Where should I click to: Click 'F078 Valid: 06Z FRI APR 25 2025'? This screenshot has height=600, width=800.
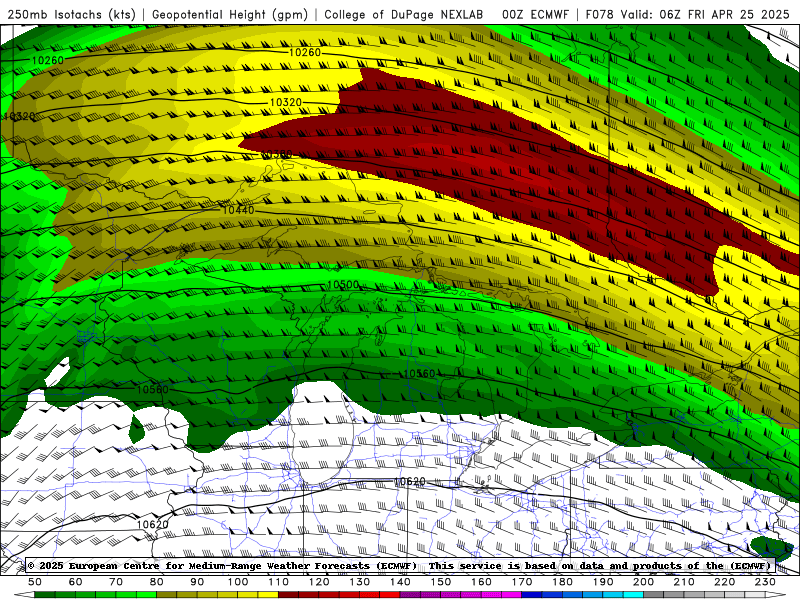(687, 15)
